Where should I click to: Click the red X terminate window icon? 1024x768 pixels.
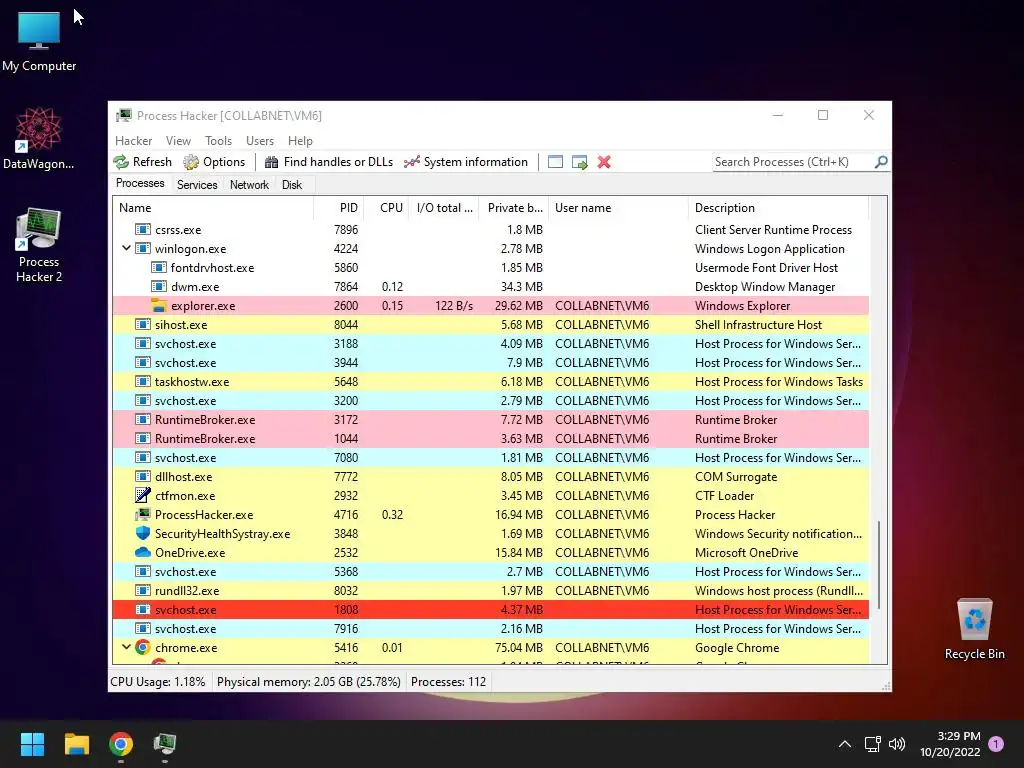pos(604,162)
